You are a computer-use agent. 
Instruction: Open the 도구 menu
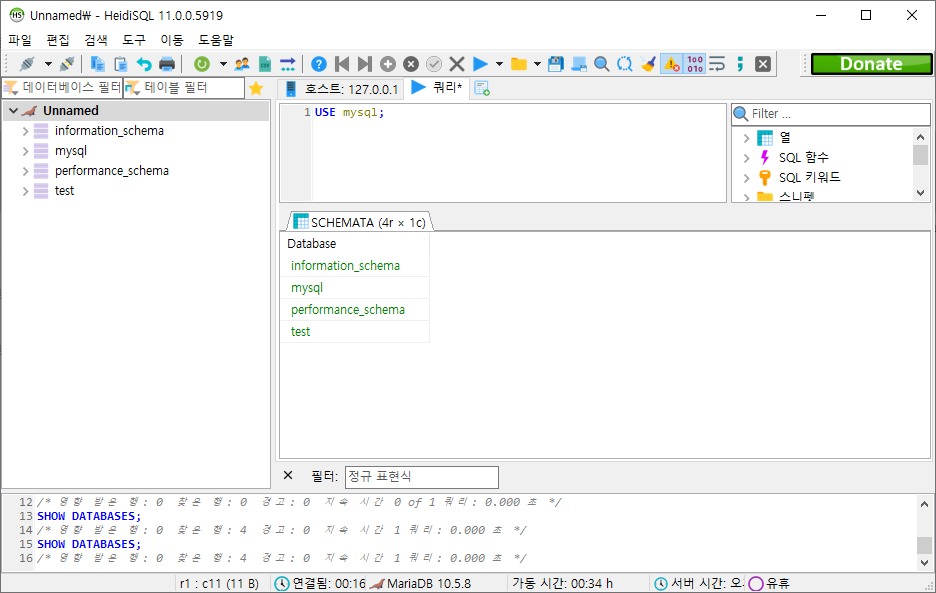[134, 40]
